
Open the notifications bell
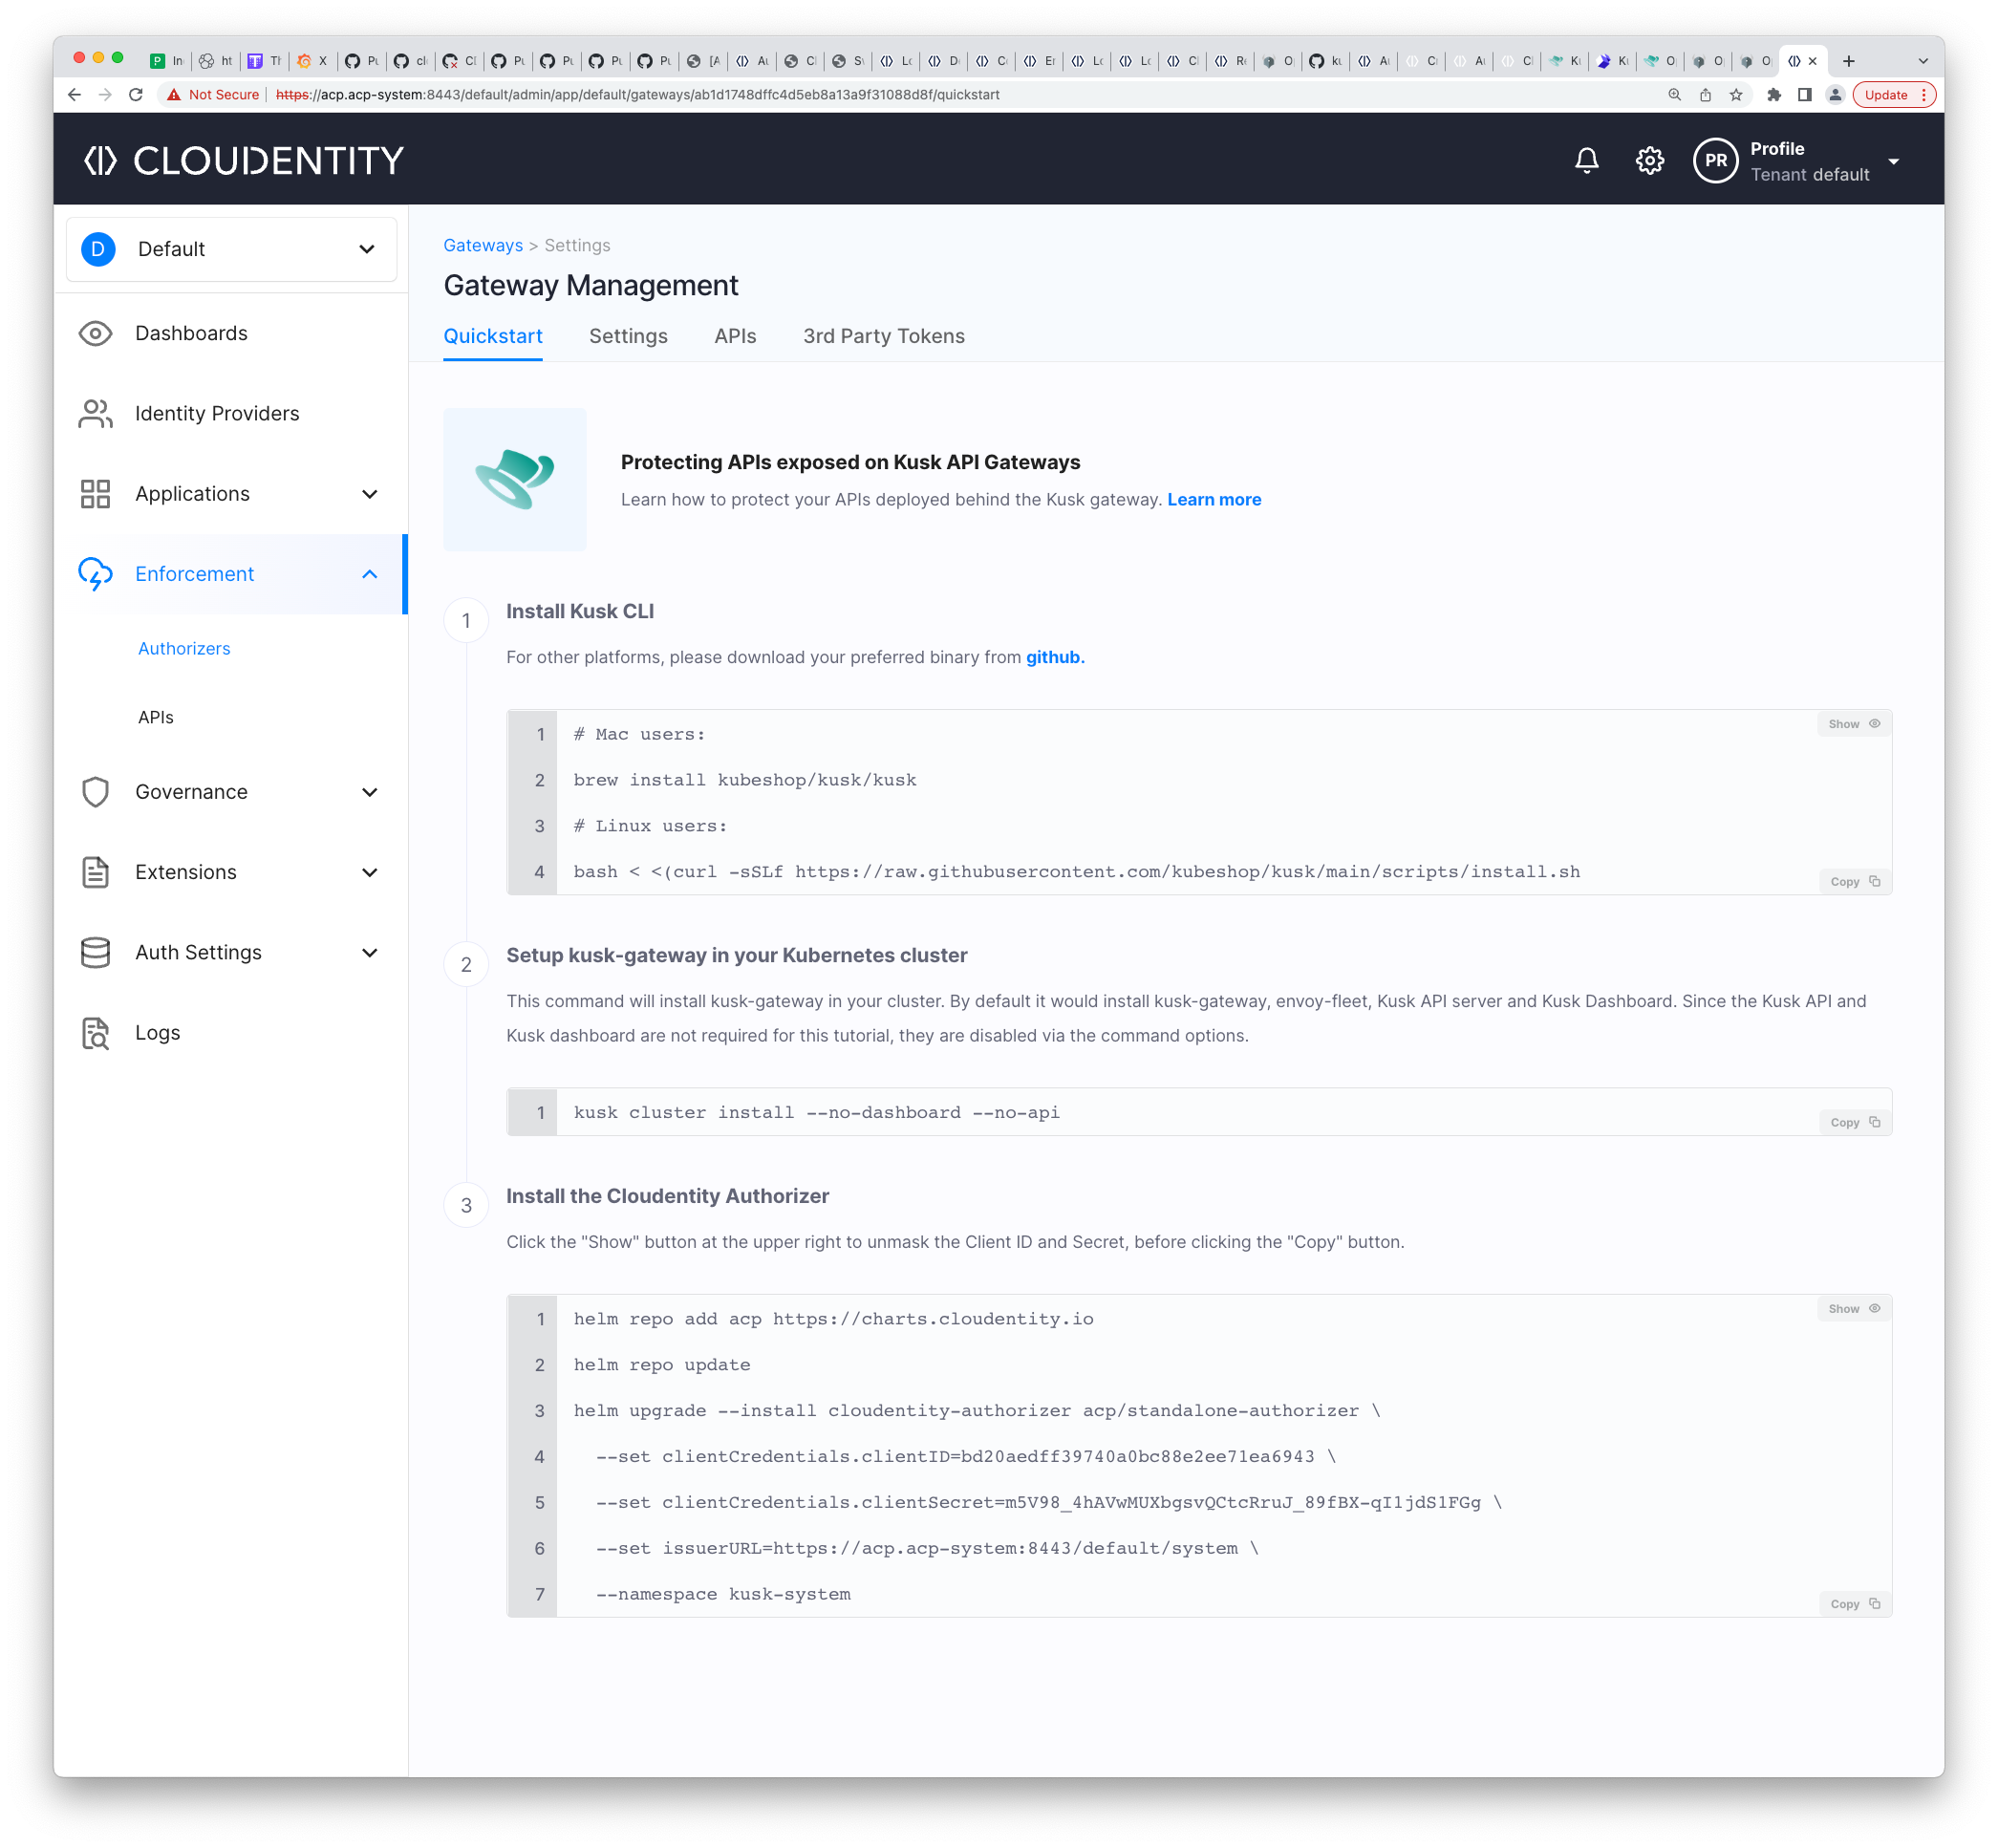(x=1586, y=160)
